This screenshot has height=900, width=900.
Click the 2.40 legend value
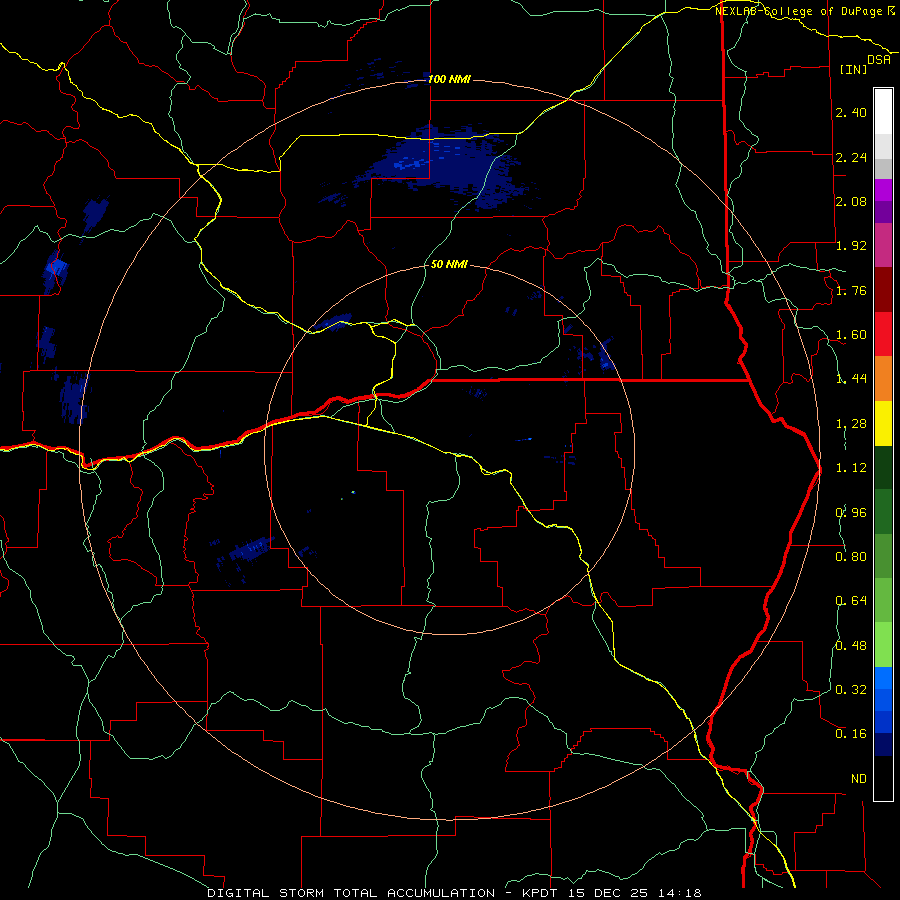pyautogui.click(x=851, y=112)
